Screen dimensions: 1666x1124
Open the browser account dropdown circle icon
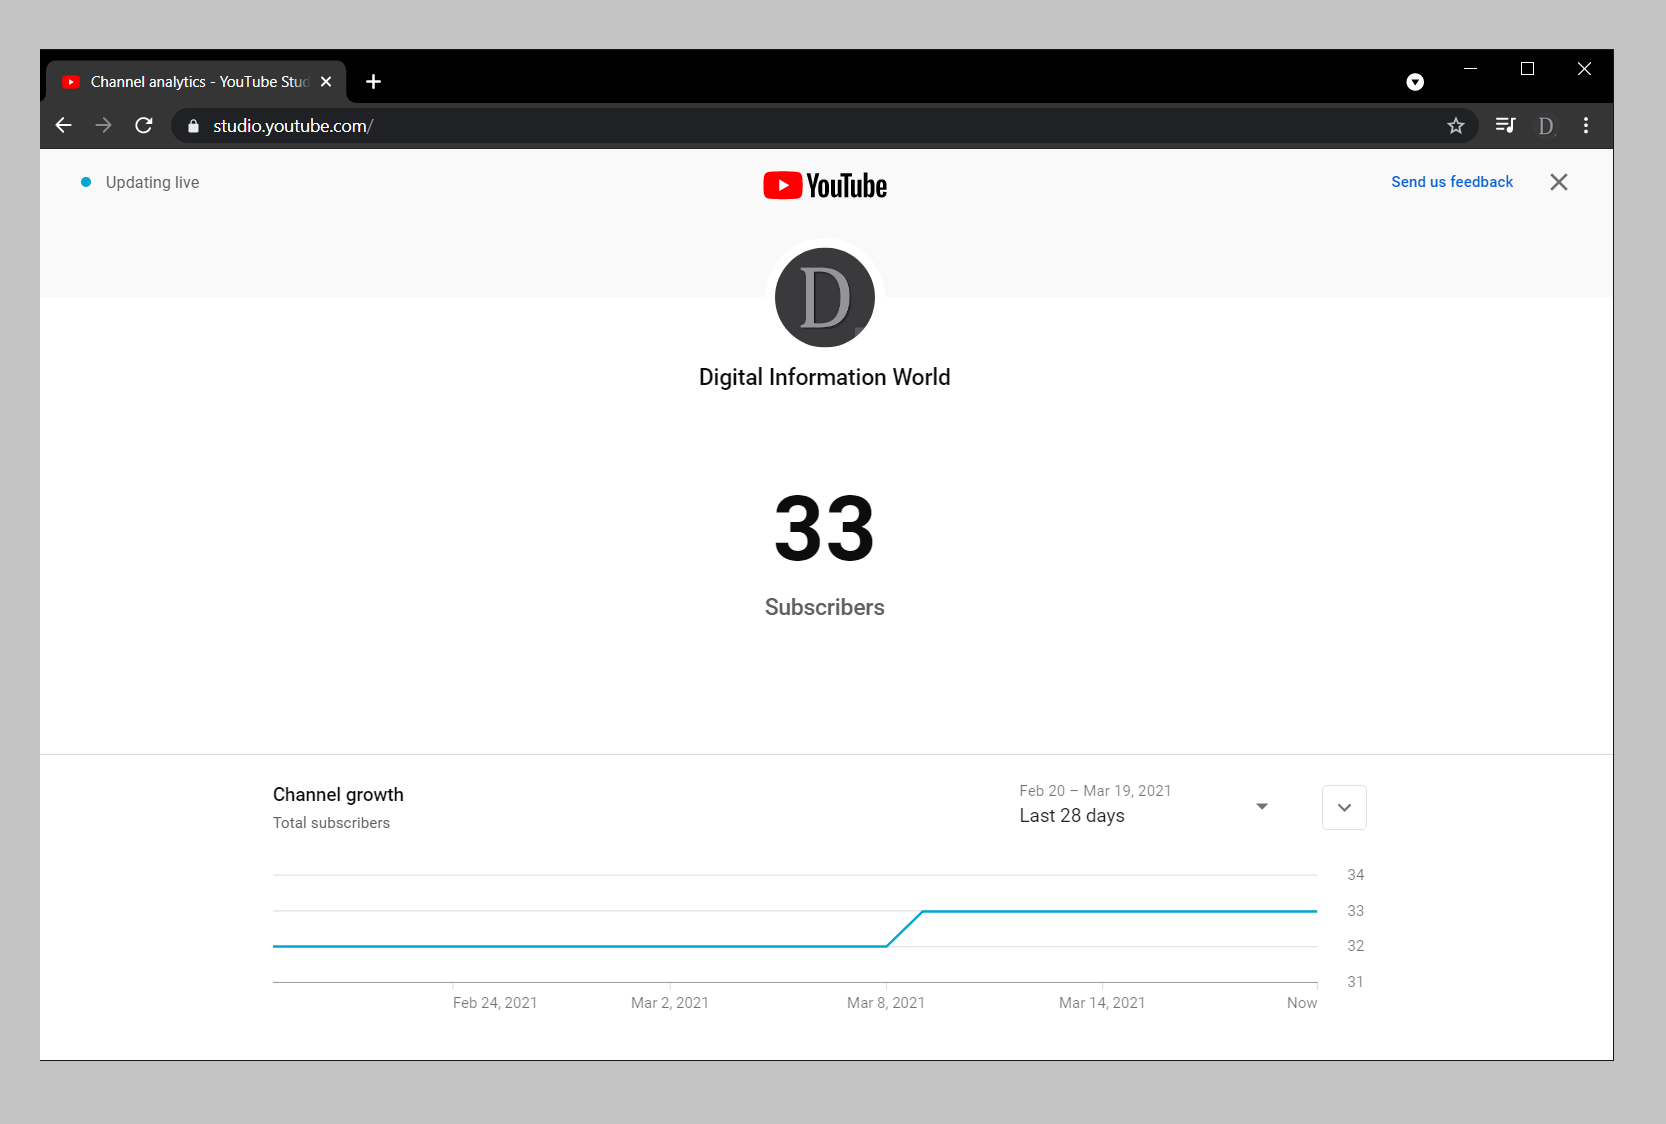point(1415,82)
